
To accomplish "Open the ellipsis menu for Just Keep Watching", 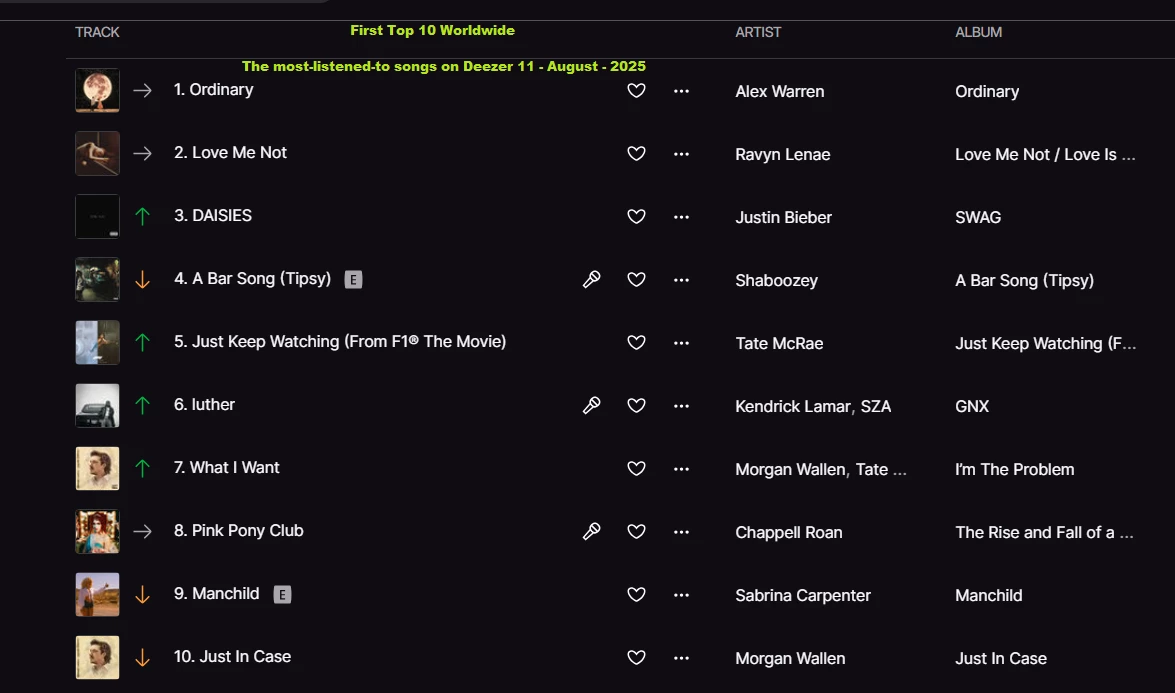I will (x=681, y=343).
